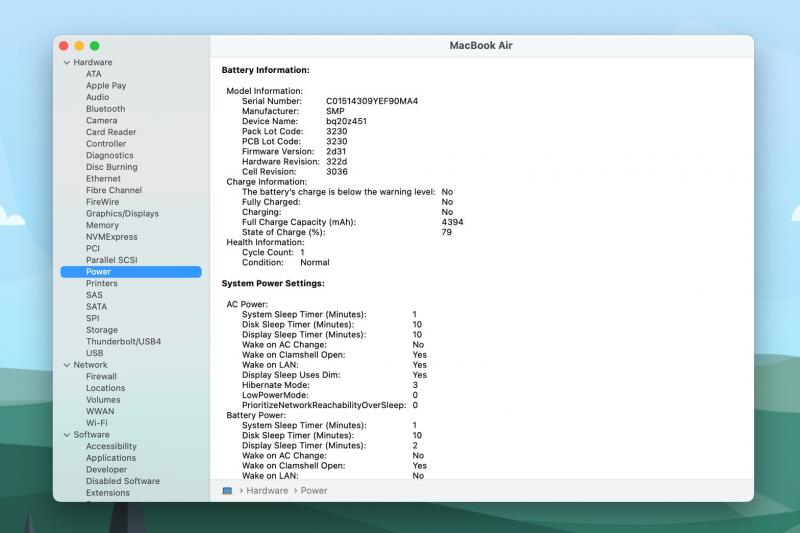Click Cell Revision value 3036

[337, 172]
